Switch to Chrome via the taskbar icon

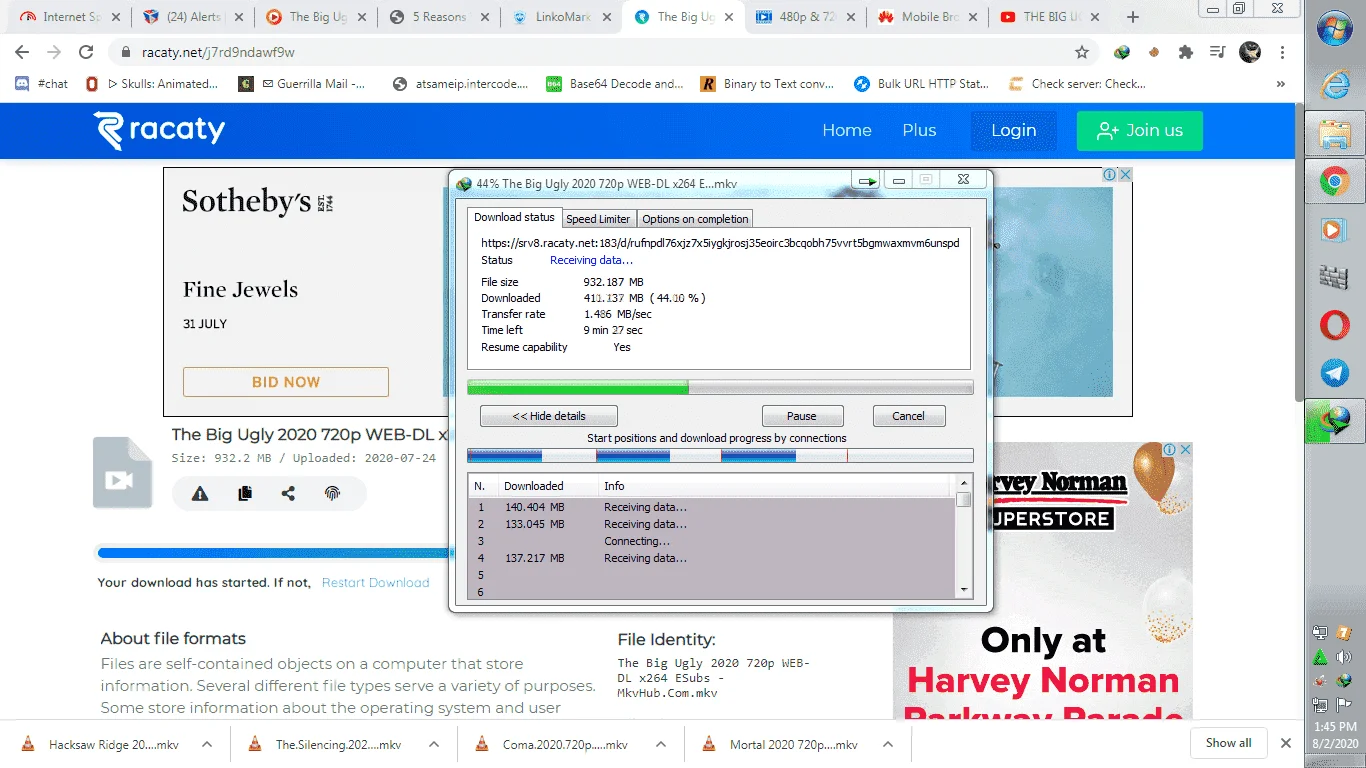coord(1335,181)
